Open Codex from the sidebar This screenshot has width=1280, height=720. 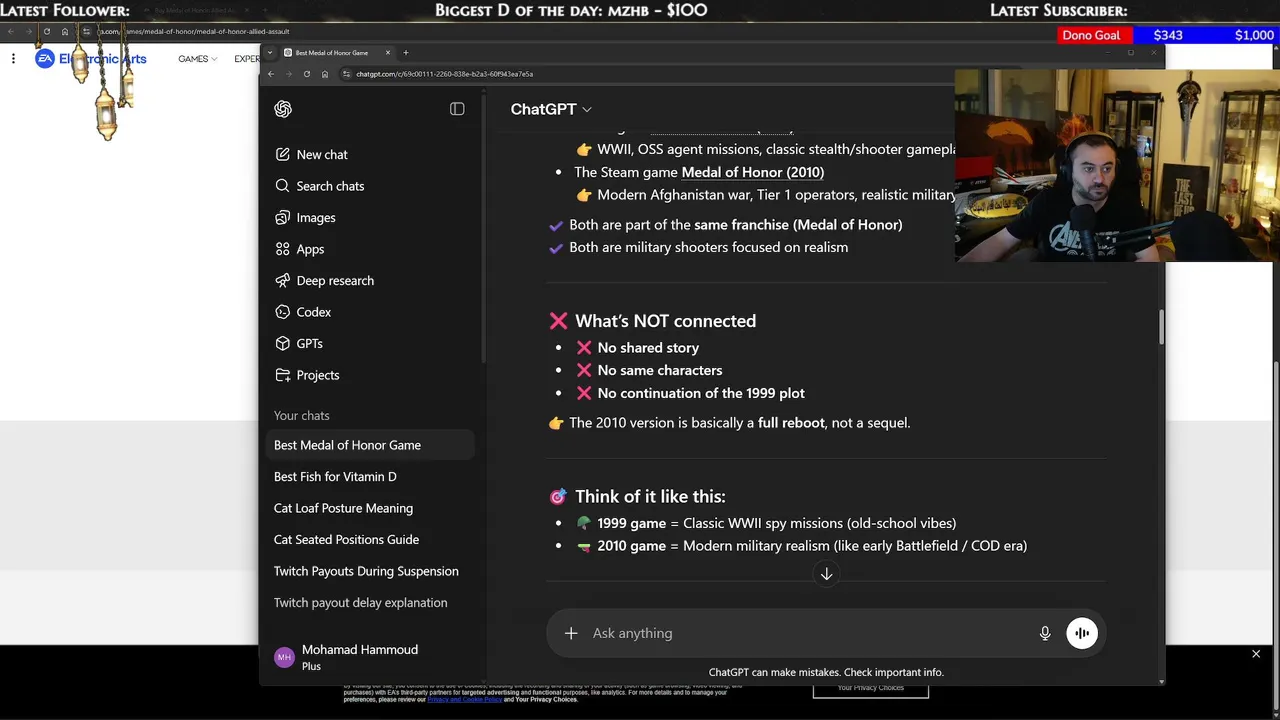tap(370, 312)
